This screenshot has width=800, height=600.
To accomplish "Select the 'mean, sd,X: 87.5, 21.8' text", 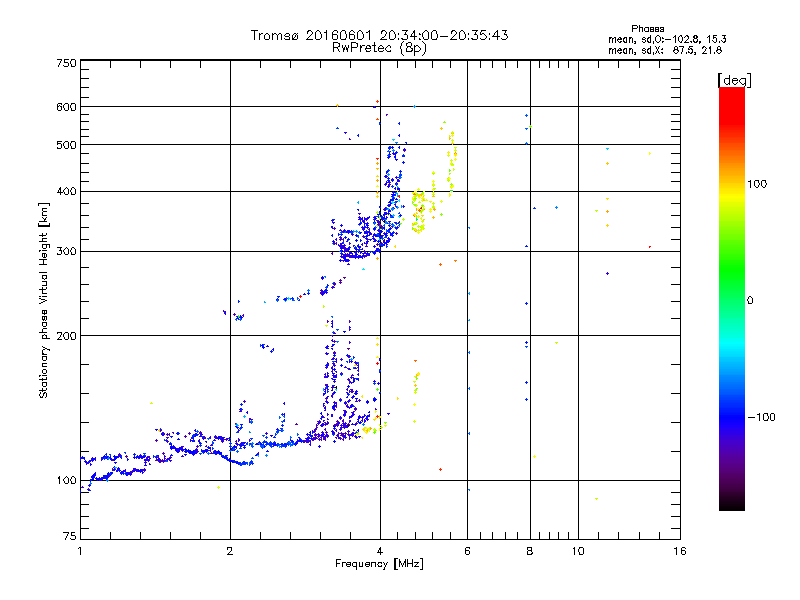I will [665, 50].
